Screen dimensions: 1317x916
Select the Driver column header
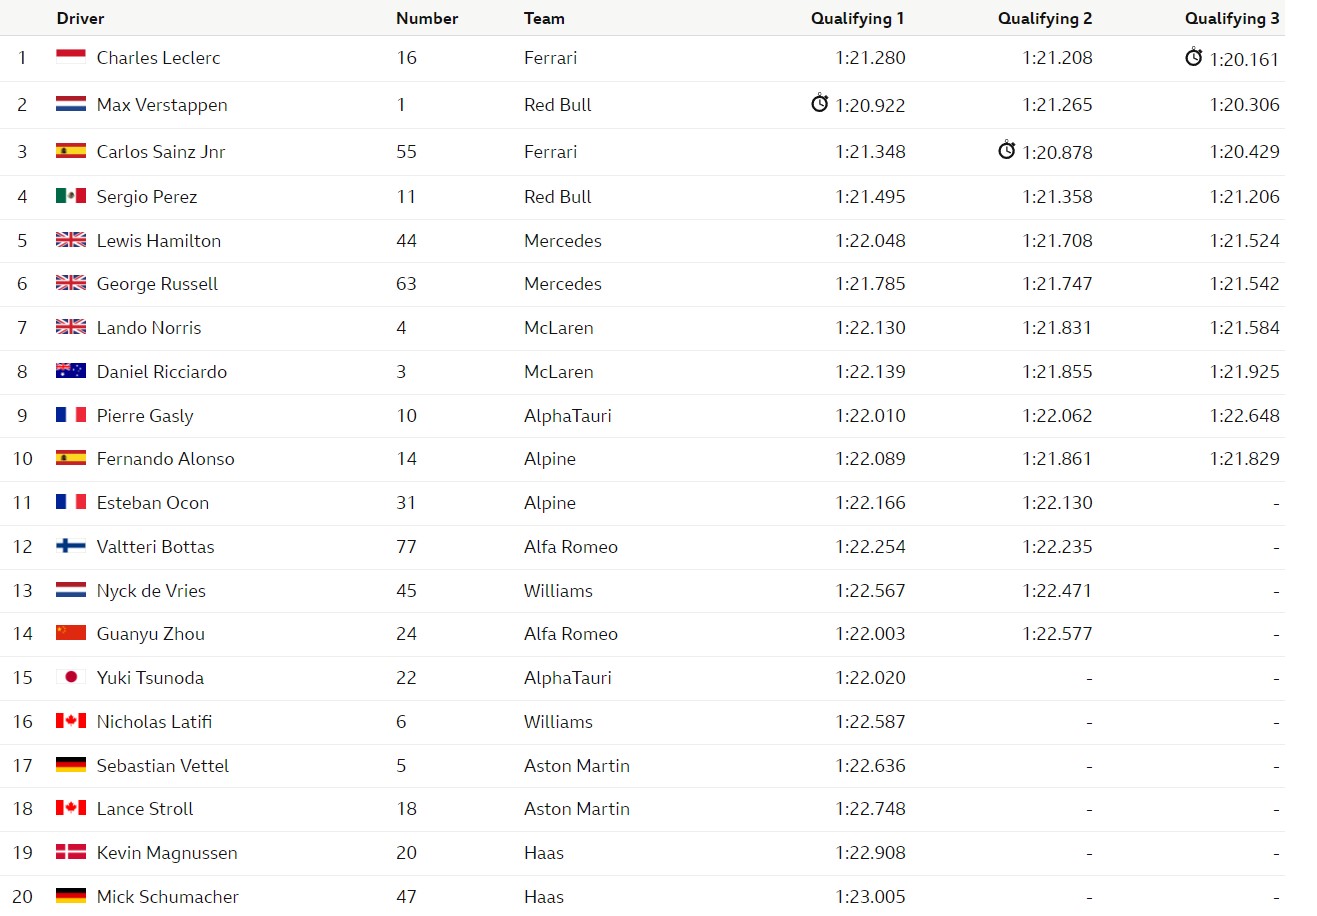point(80,18)
